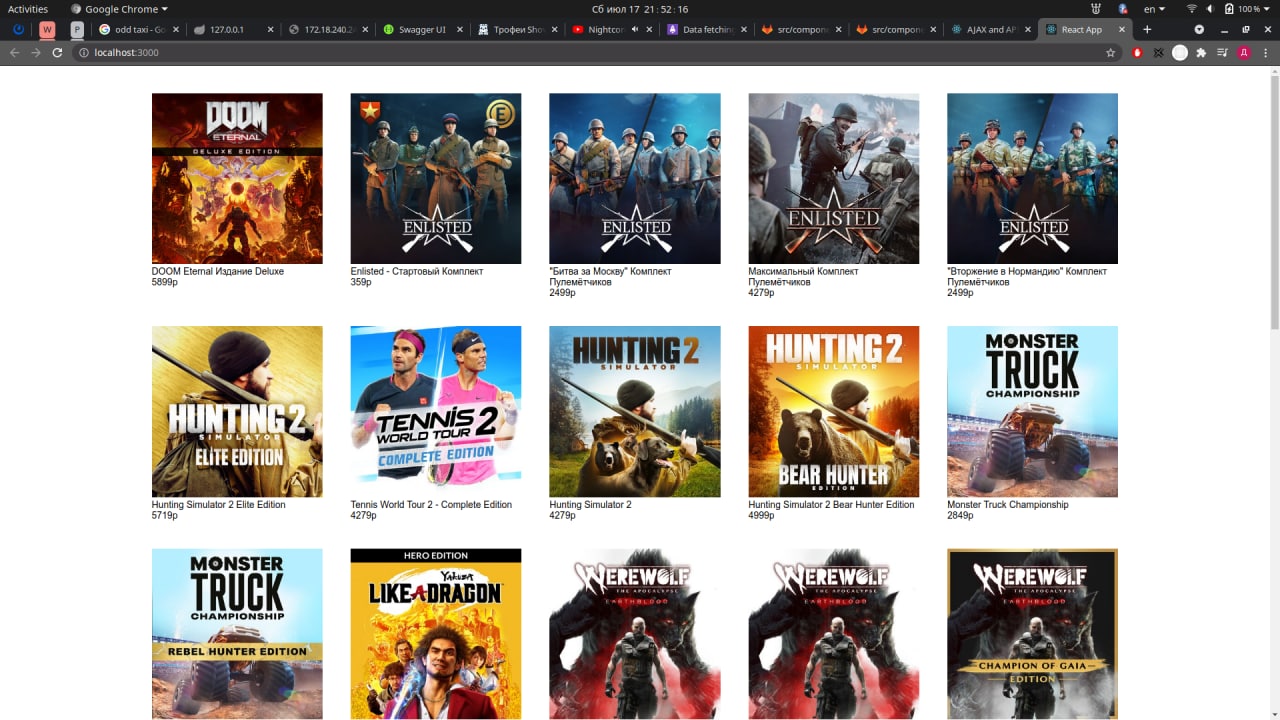
Task: Open the DOOM Eternal Deluxe cover
Action: coord(237,178)
